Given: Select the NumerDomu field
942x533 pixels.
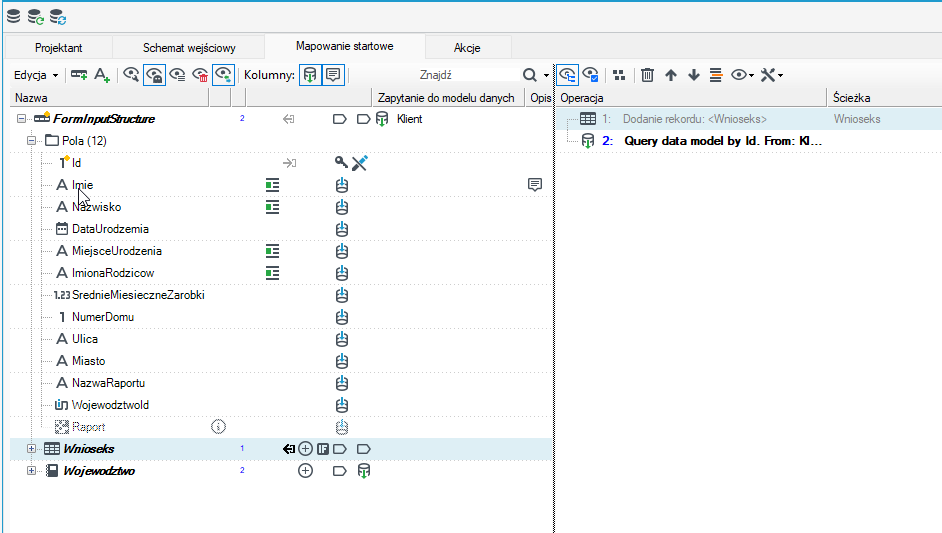Looking at the screenshot, I should (103, 317).
